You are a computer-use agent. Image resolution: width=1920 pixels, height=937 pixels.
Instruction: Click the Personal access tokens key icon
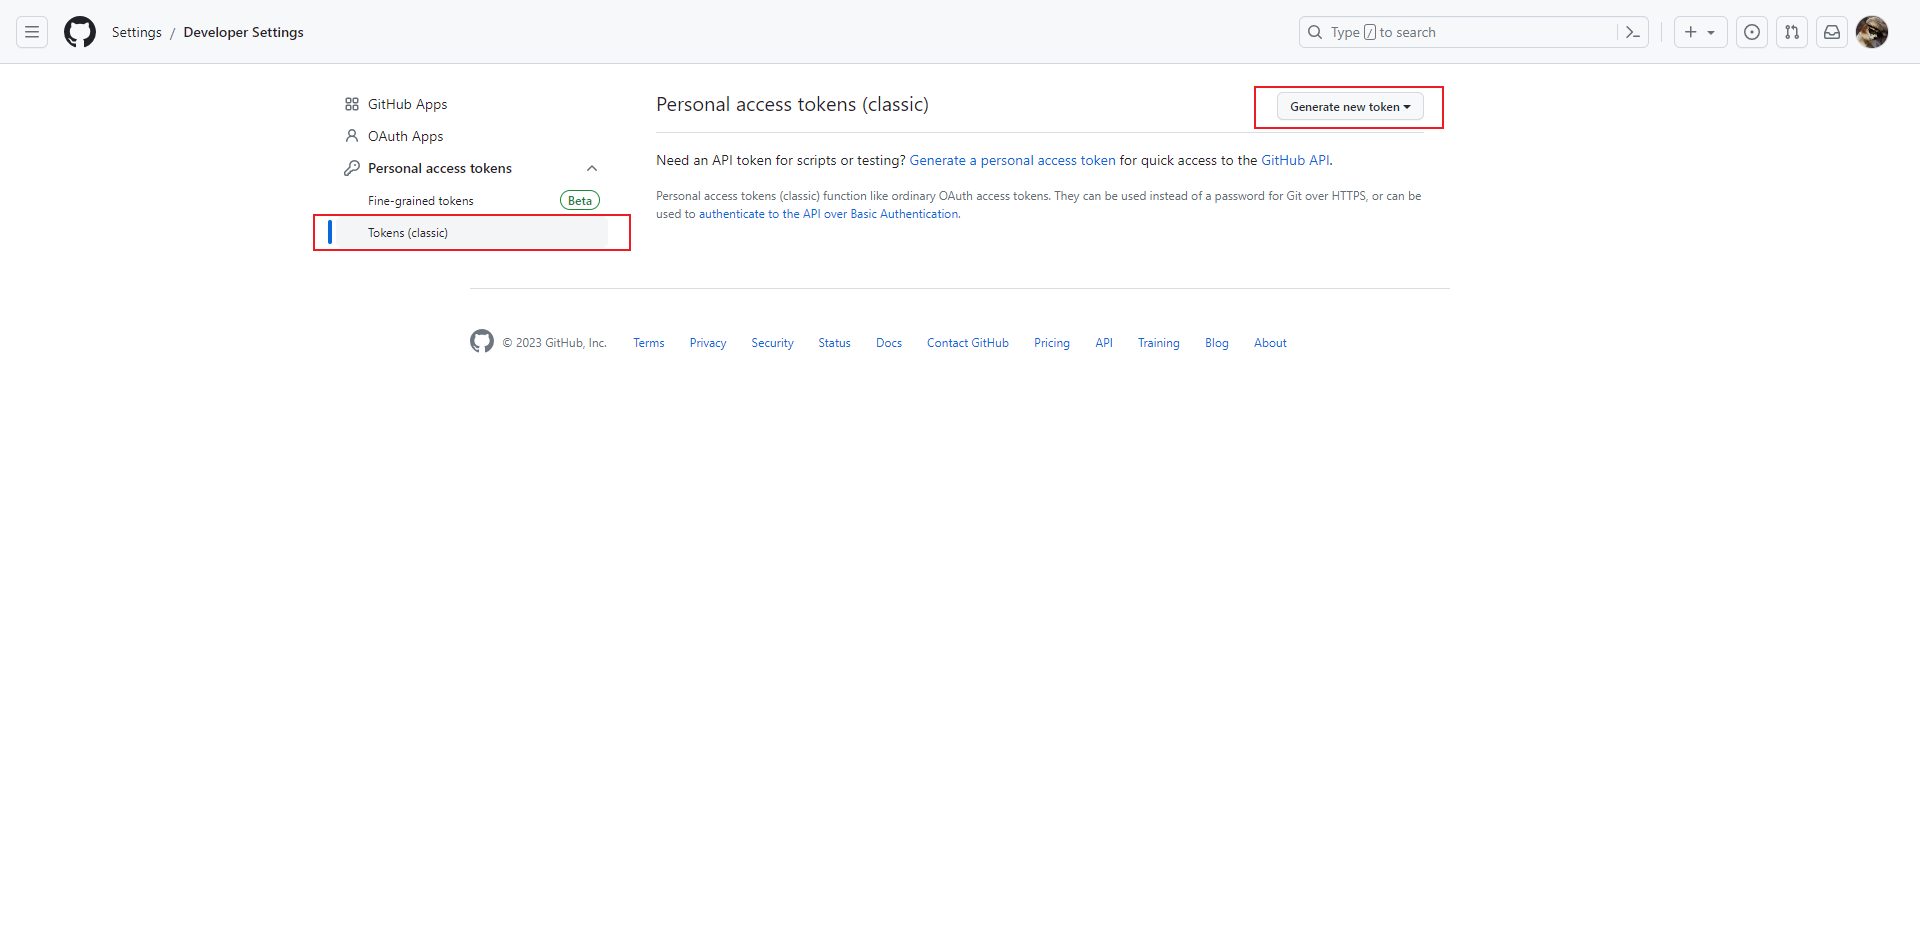(352, 168)
